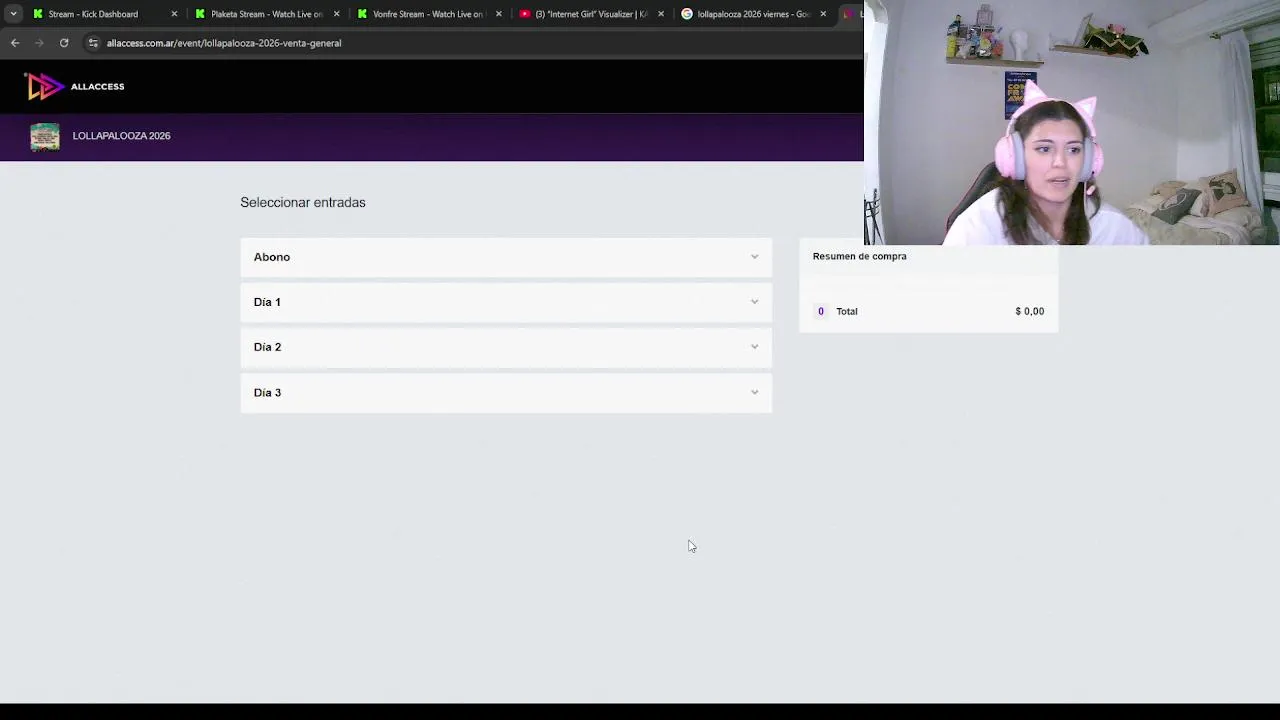Click the Día 3 row label
This screenshot has width=1280, height=720.
click(x=267, y=392)
